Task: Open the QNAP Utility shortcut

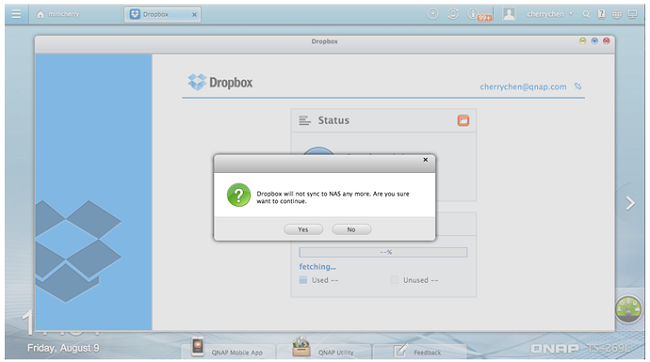Action: click(x=323, y=349)
